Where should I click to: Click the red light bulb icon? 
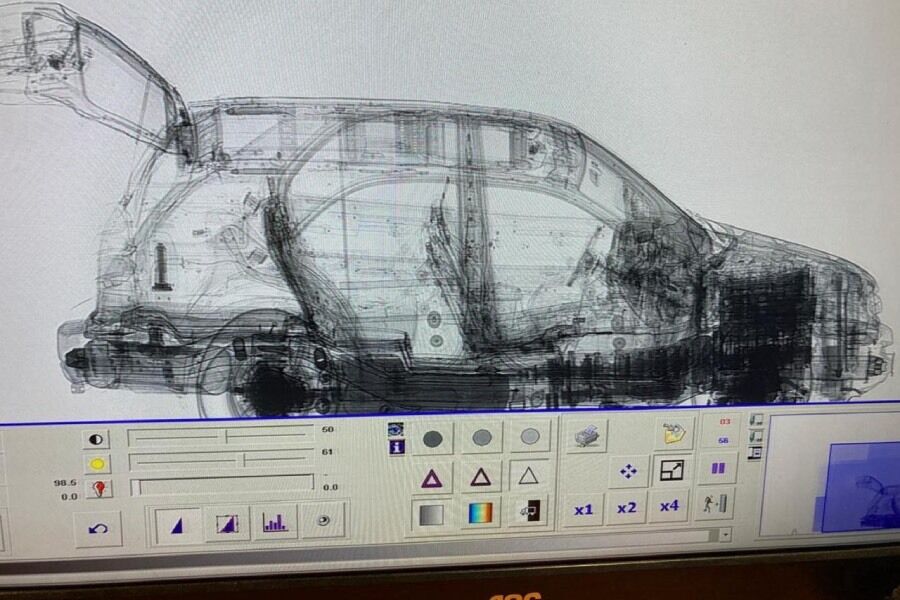[x=98, y=488]
